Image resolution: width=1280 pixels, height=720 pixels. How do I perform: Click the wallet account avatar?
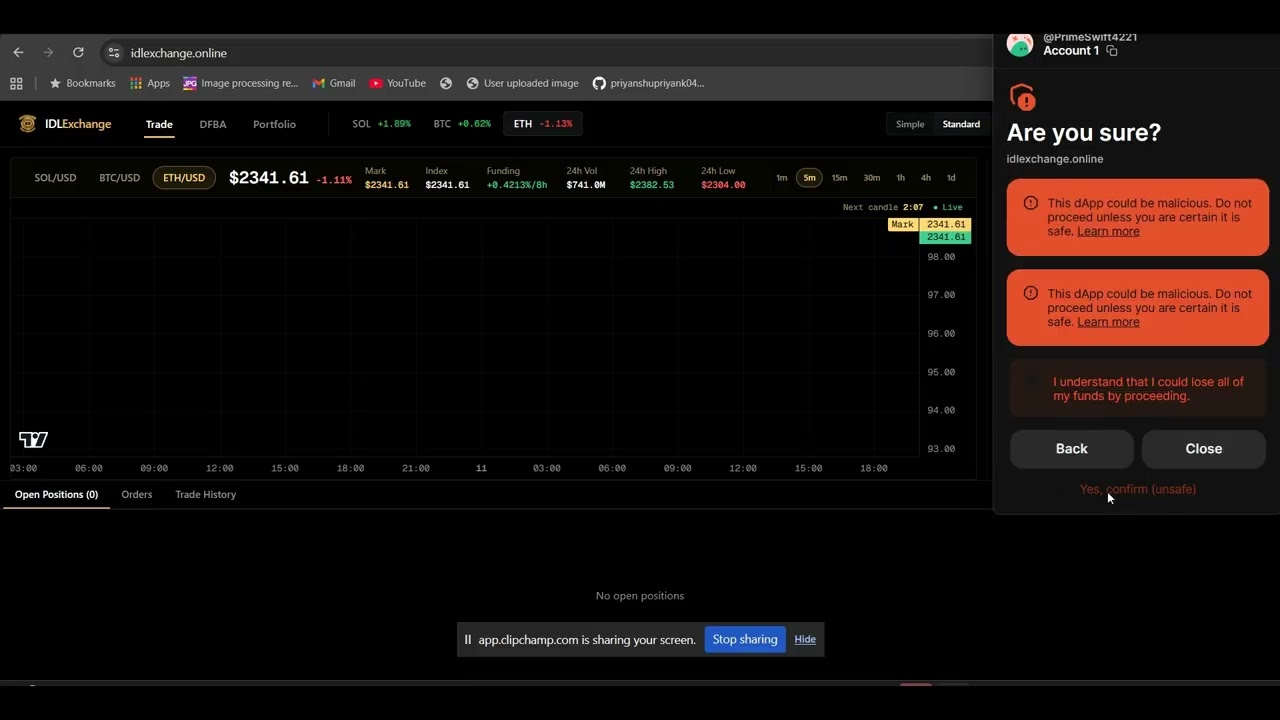pyautogui.click(x=1019, y=45)
